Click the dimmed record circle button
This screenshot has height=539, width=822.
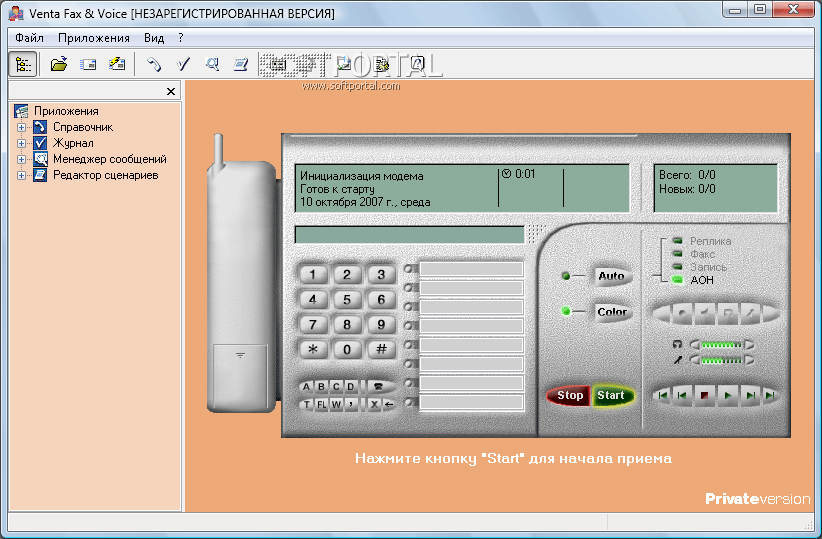pyautogui.click(x=682, y=313)
